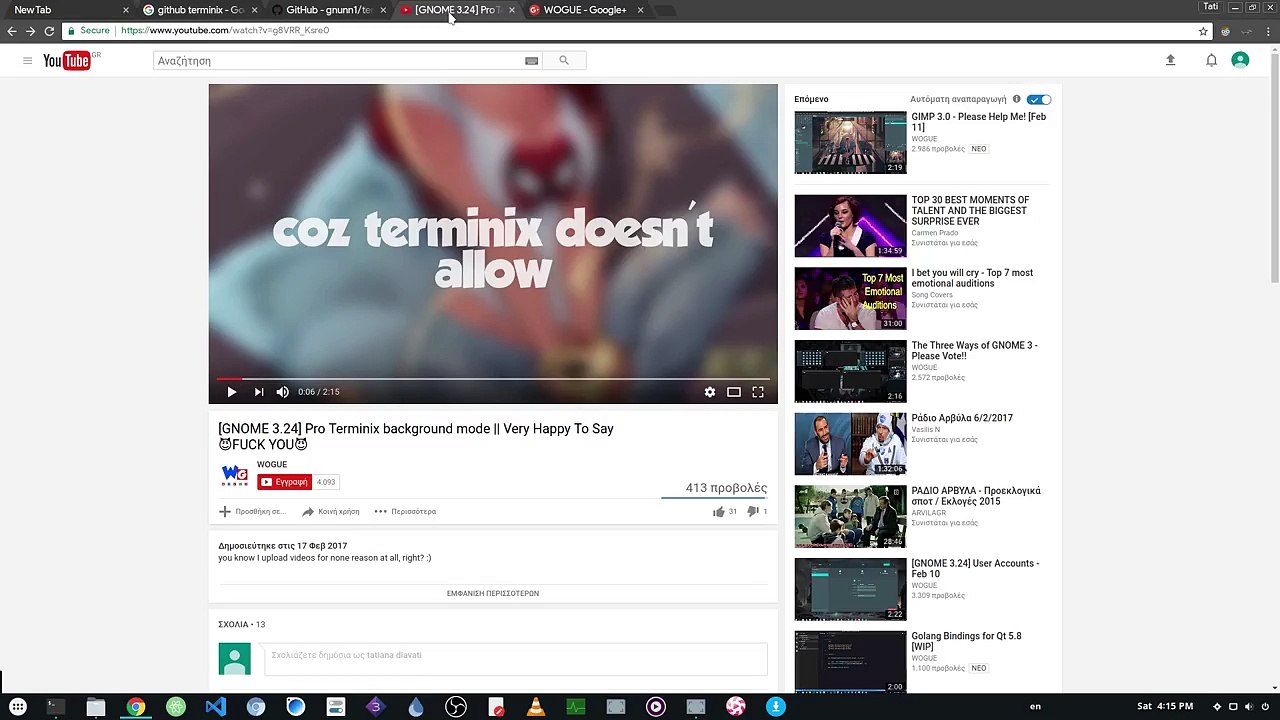
Task: Open 'Ράδιο Αρβύλα 6/2/2017' video thumbnail
Action: 850,444
